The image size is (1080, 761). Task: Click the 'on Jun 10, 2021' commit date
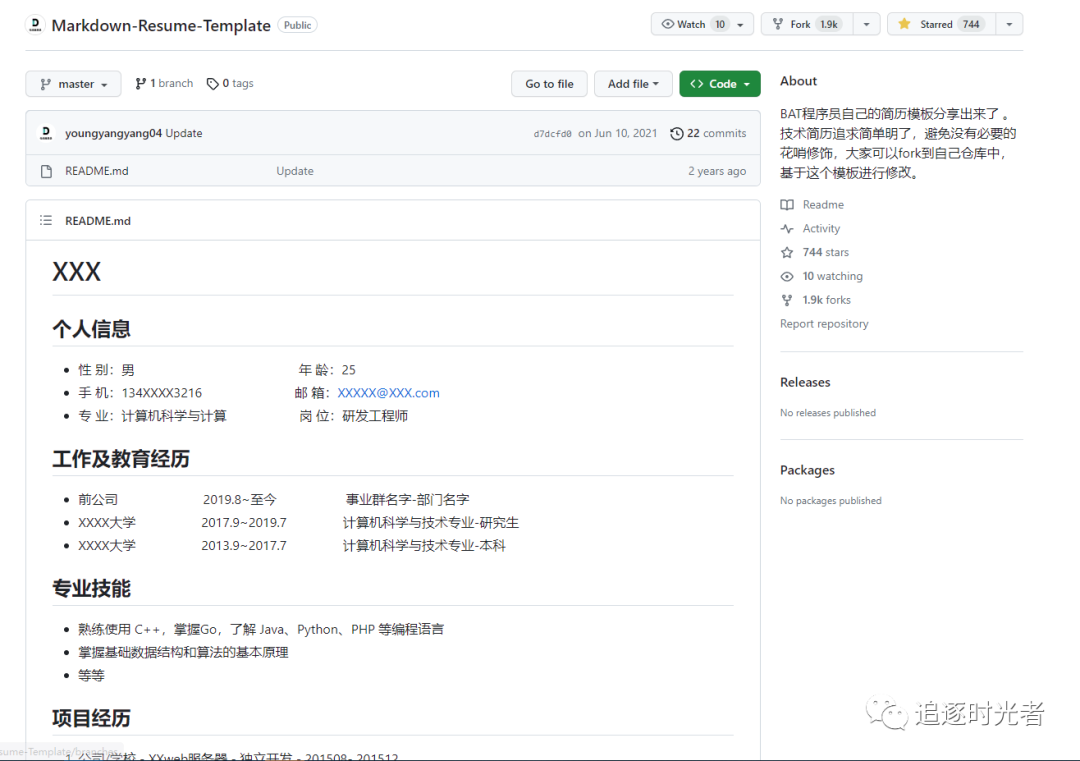point(618,133)
